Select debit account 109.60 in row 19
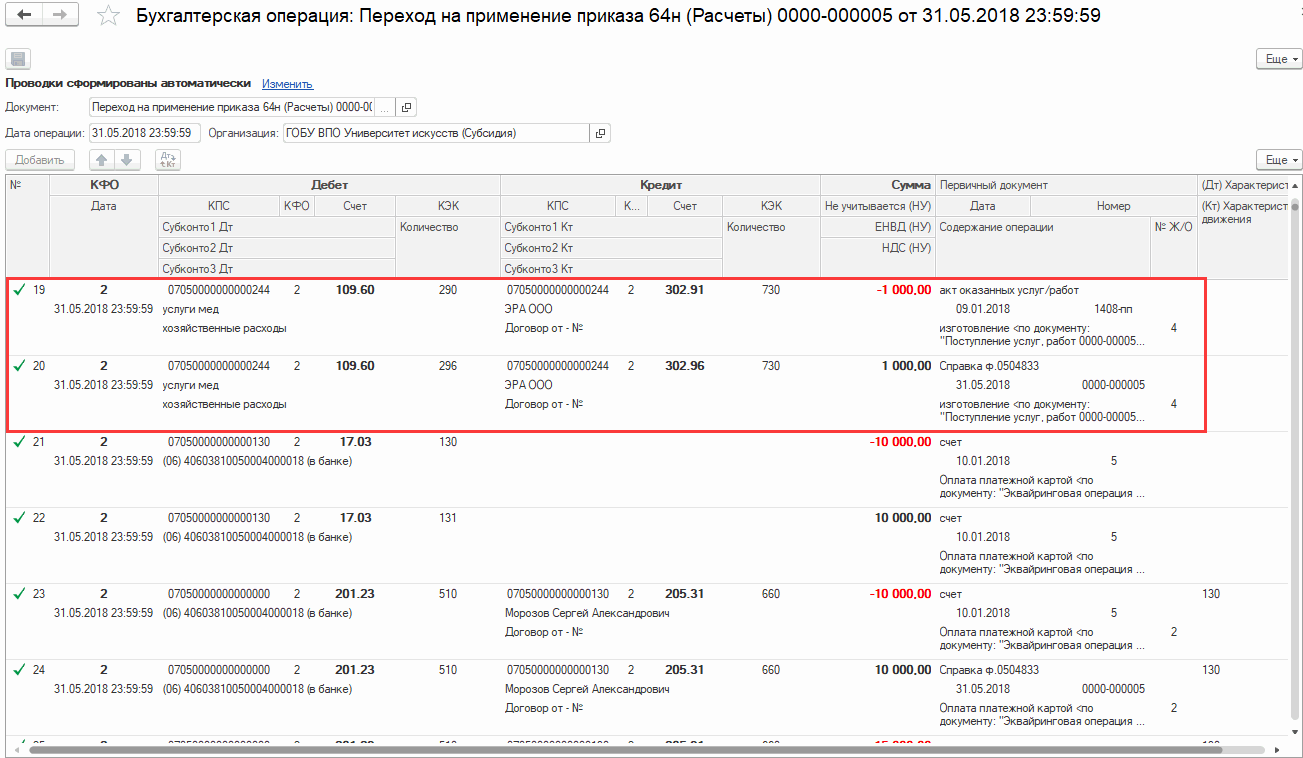 point(355,290)
